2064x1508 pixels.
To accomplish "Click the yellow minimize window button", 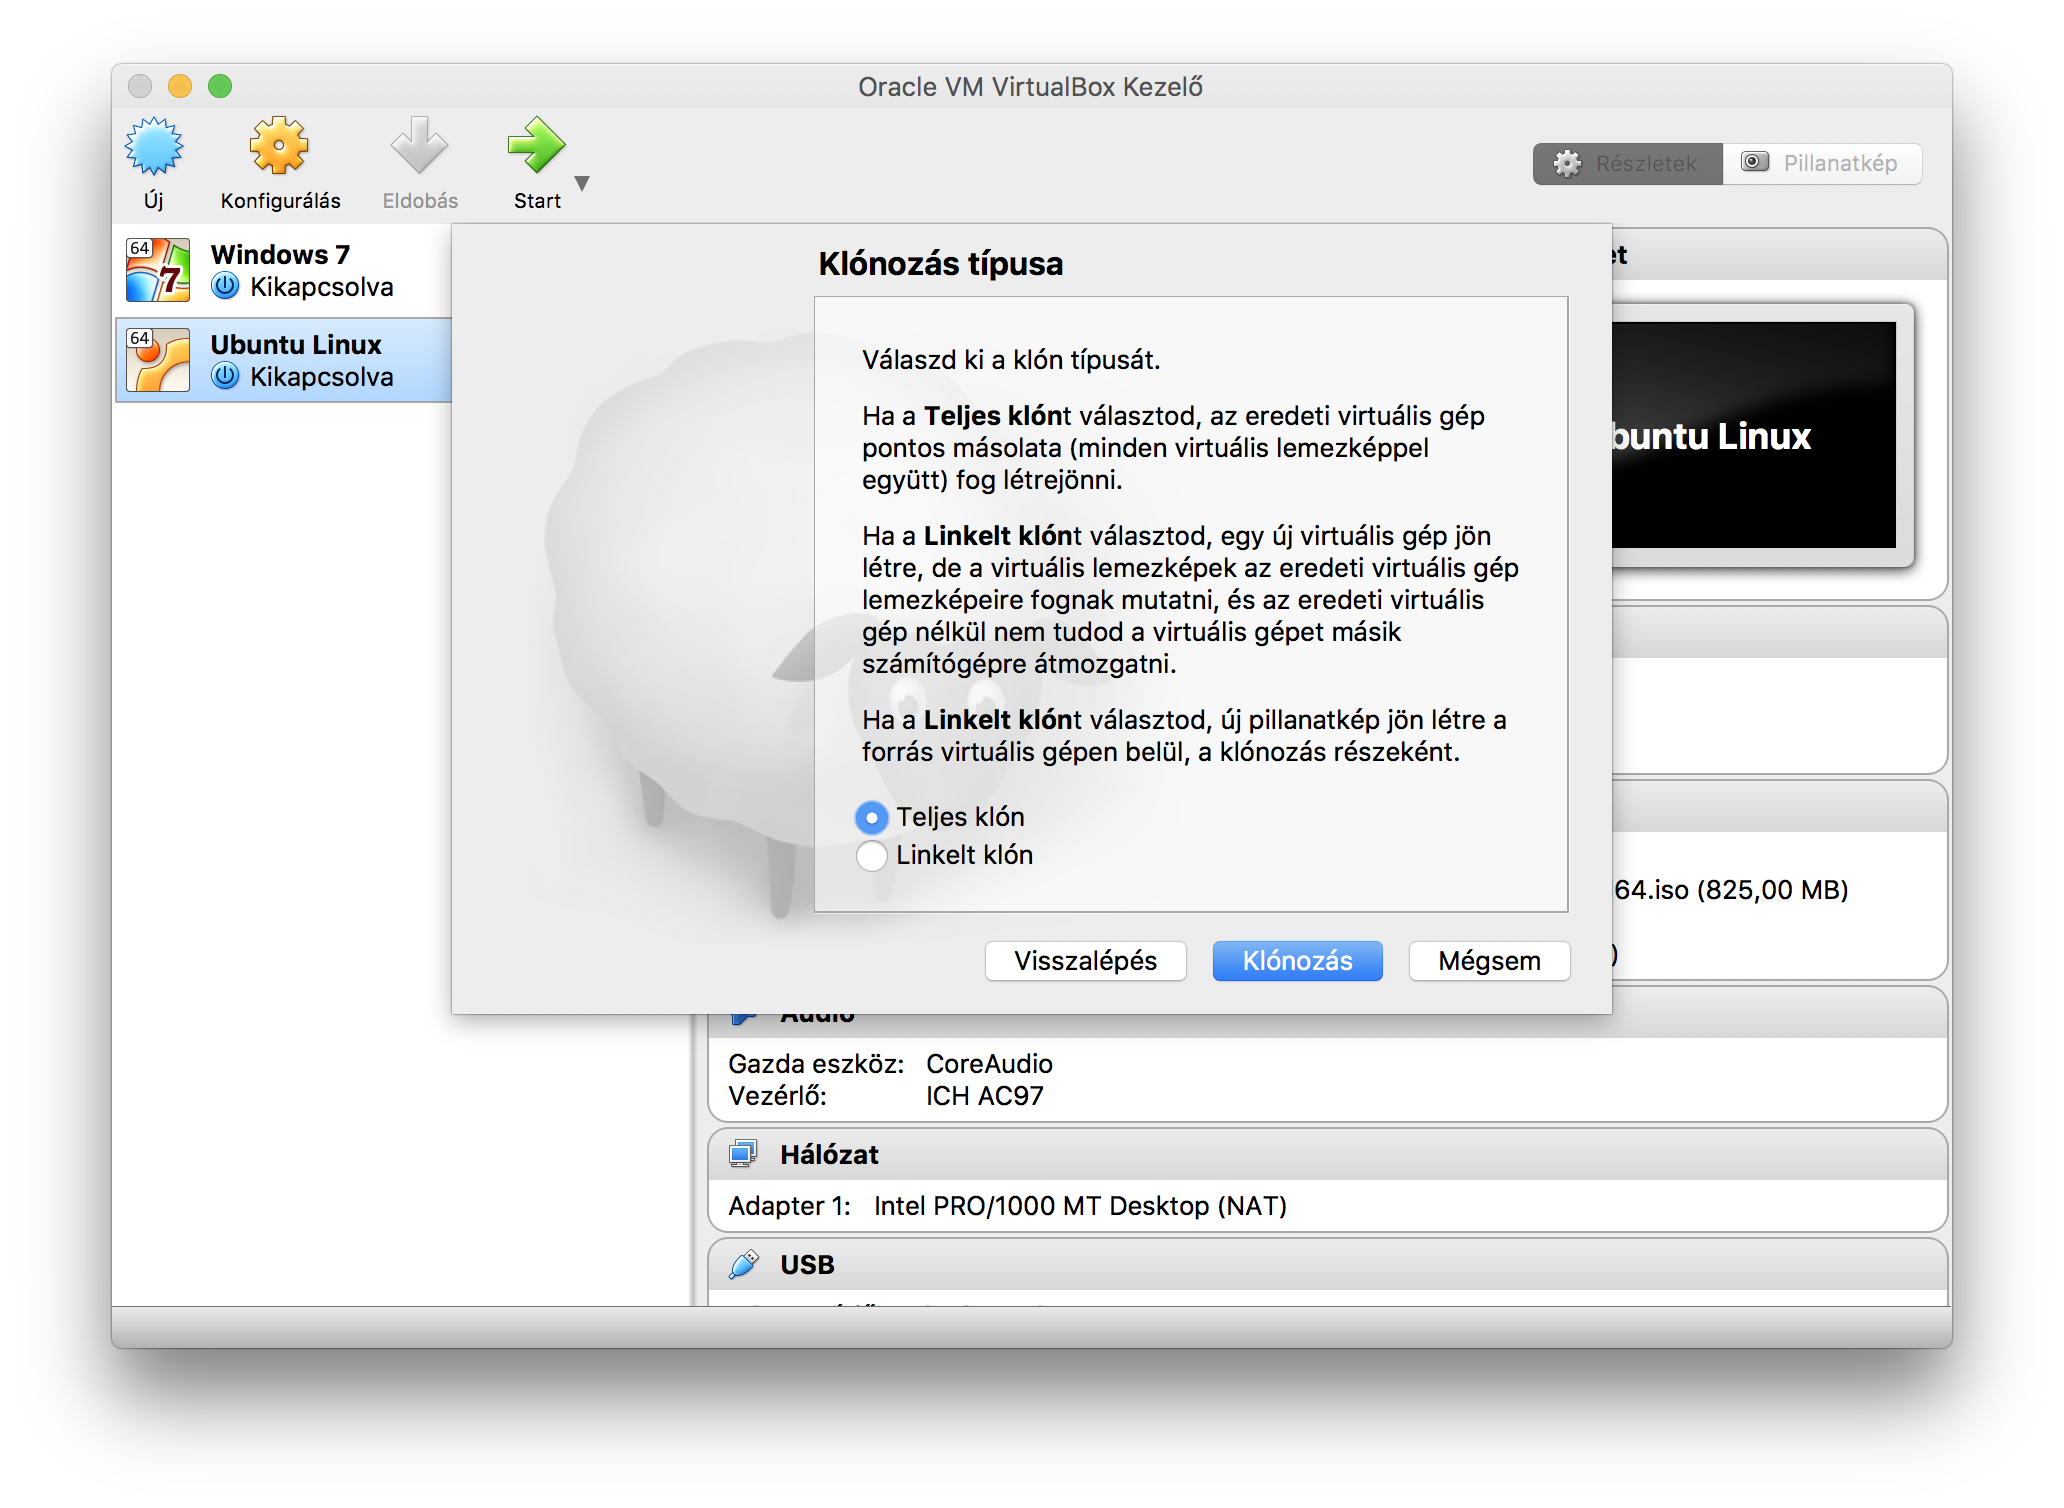I will [x=180, y=86].
